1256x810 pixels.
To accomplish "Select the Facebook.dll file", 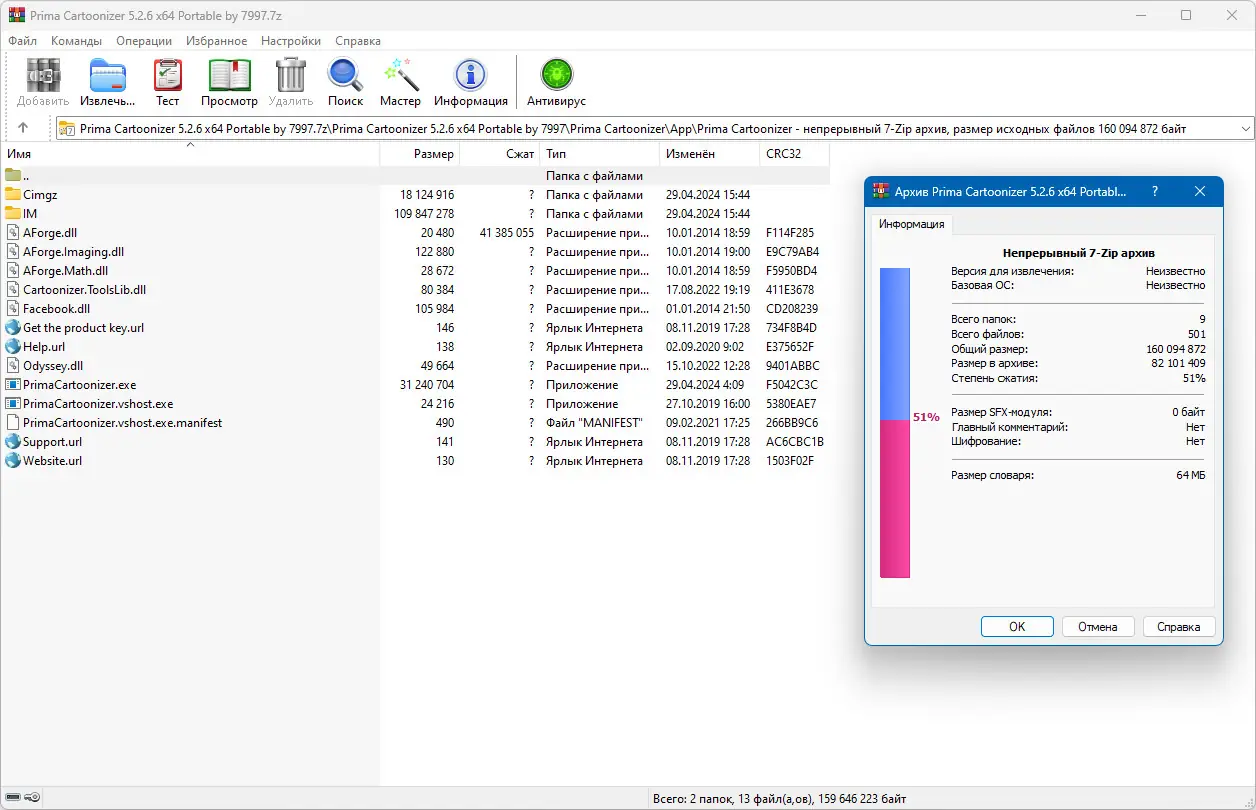I will 56,309.
